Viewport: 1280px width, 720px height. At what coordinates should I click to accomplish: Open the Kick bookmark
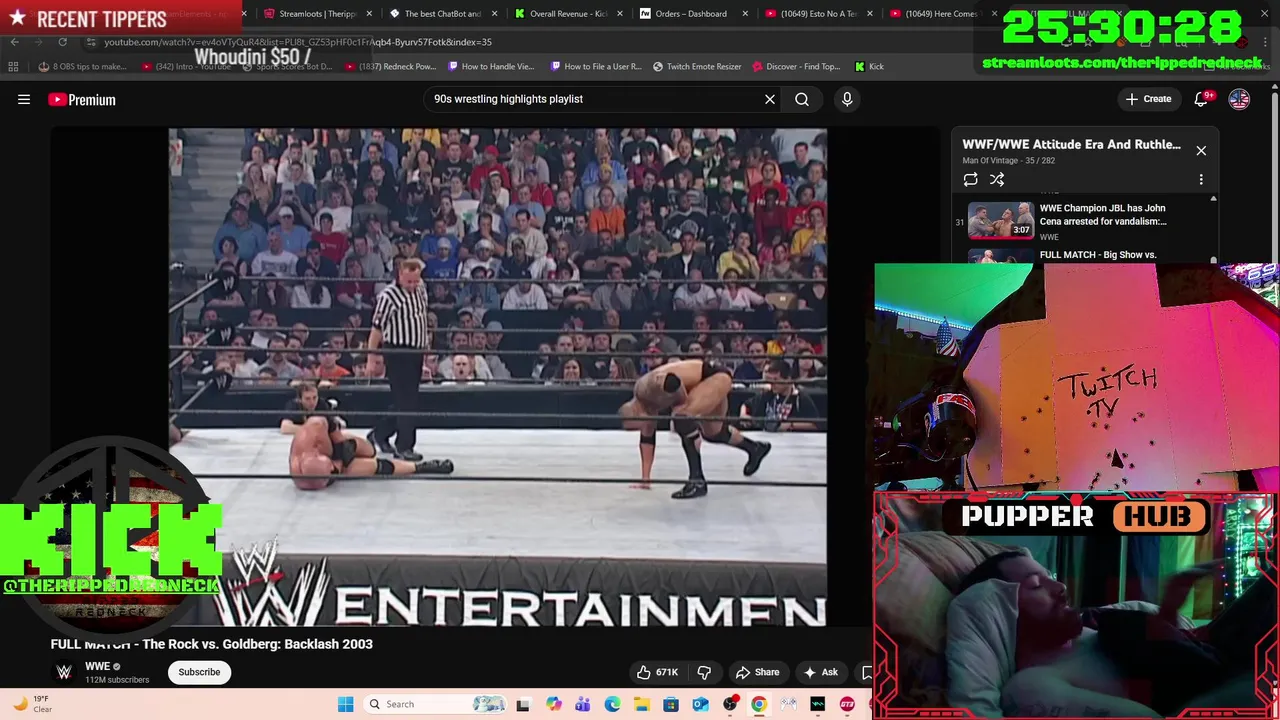coord(869,66)
